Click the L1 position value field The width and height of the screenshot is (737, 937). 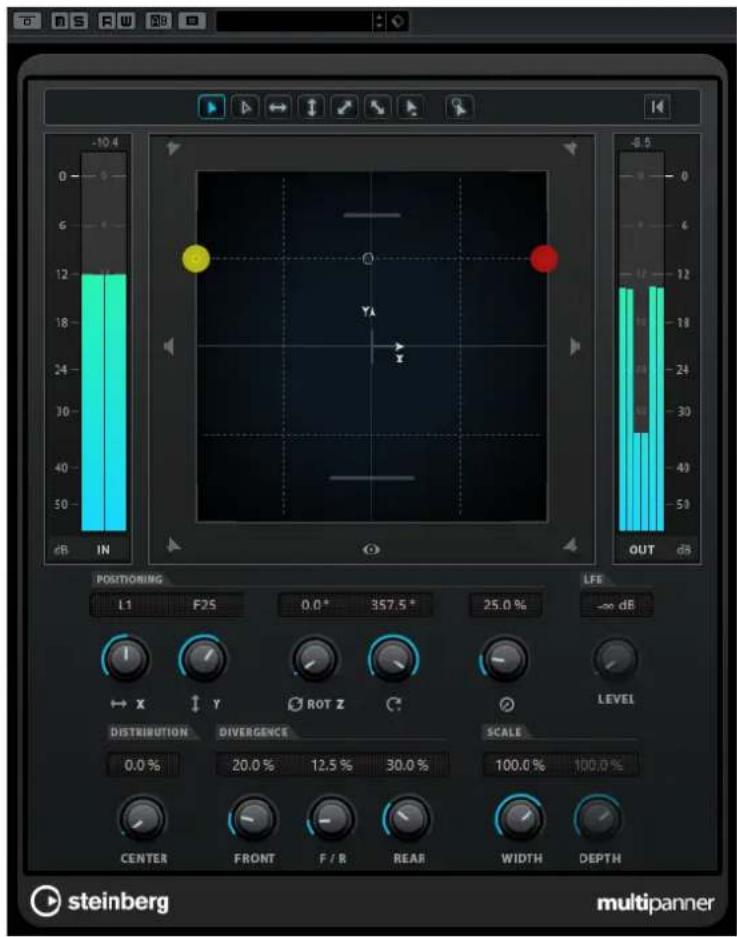click(x=126, y=605)
